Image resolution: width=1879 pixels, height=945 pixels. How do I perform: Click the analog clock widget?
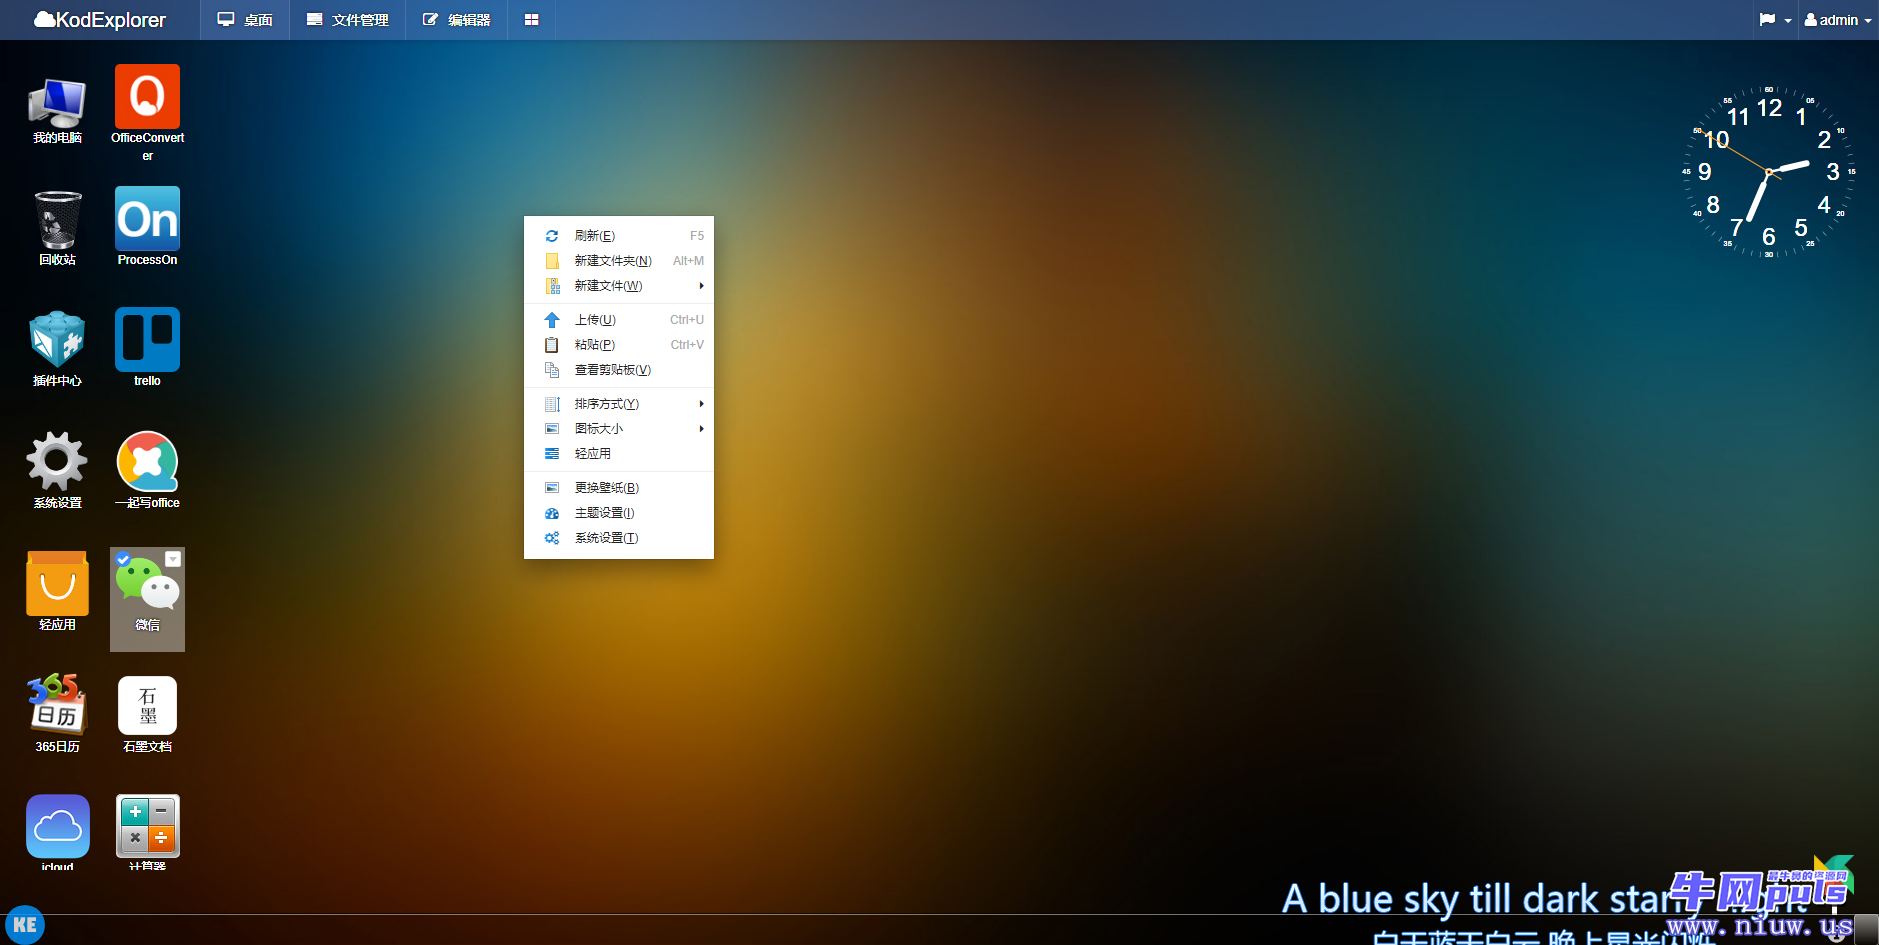pyautogui.click(x=1768, y=172)
